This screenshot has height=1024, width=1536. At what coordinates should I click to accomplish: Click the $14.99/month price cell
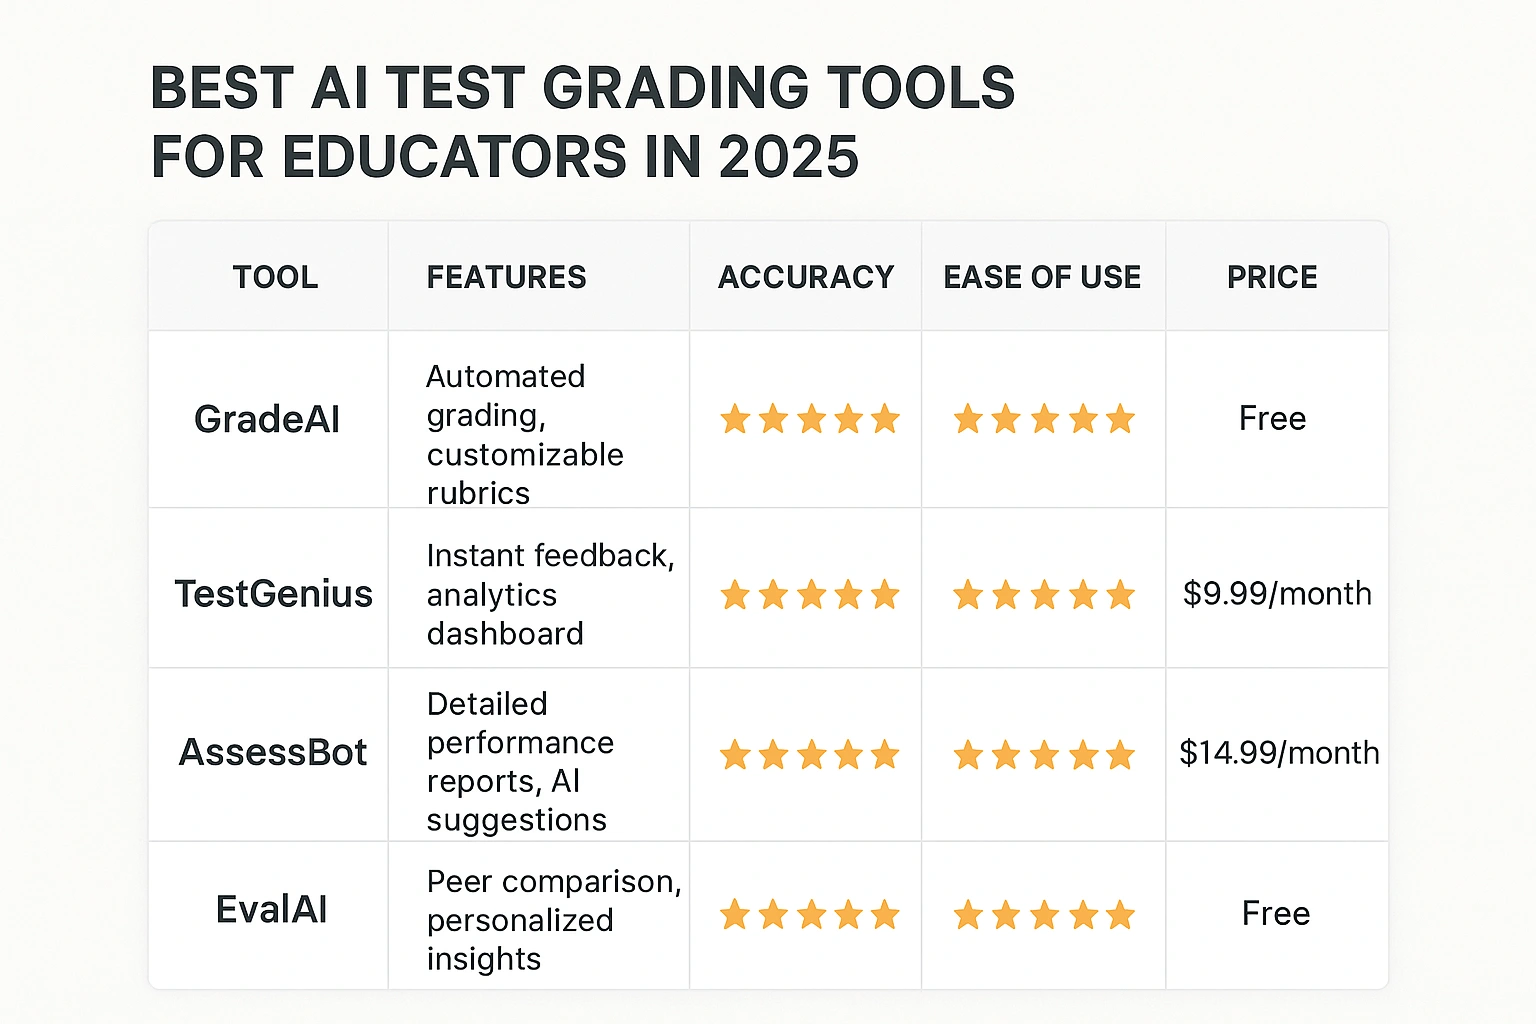(x=1279, y=752)
